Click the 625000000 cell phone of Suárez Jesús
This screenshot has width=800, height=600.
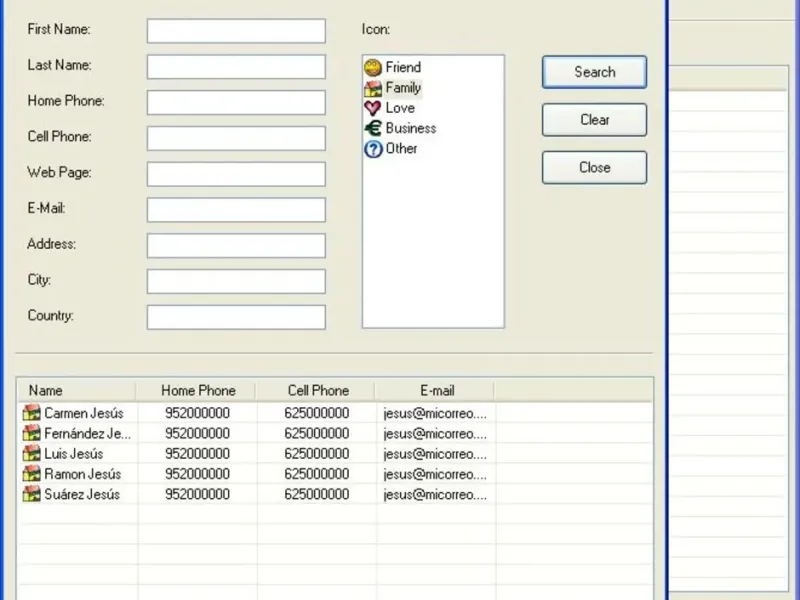(317, 494)
